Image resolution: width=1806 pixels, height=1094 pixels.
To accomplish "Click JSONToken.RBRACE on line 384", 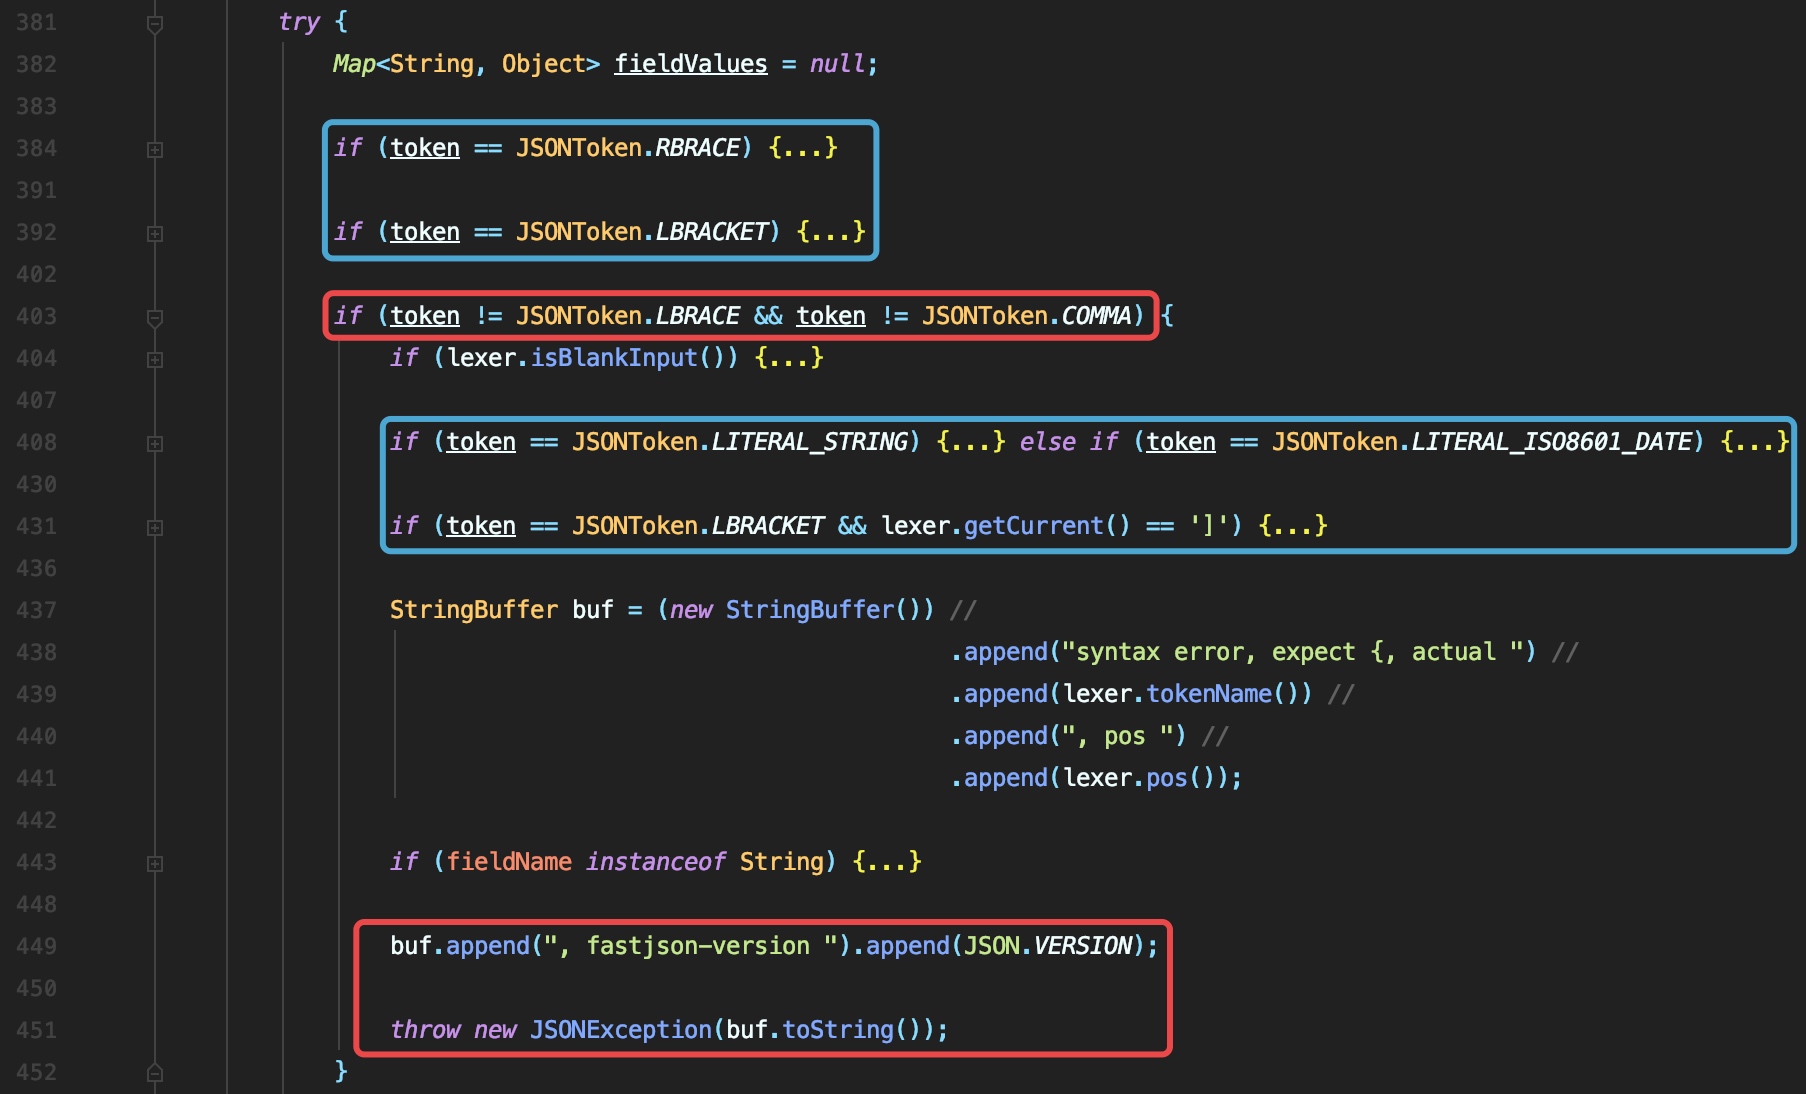I will pos(628,148).
